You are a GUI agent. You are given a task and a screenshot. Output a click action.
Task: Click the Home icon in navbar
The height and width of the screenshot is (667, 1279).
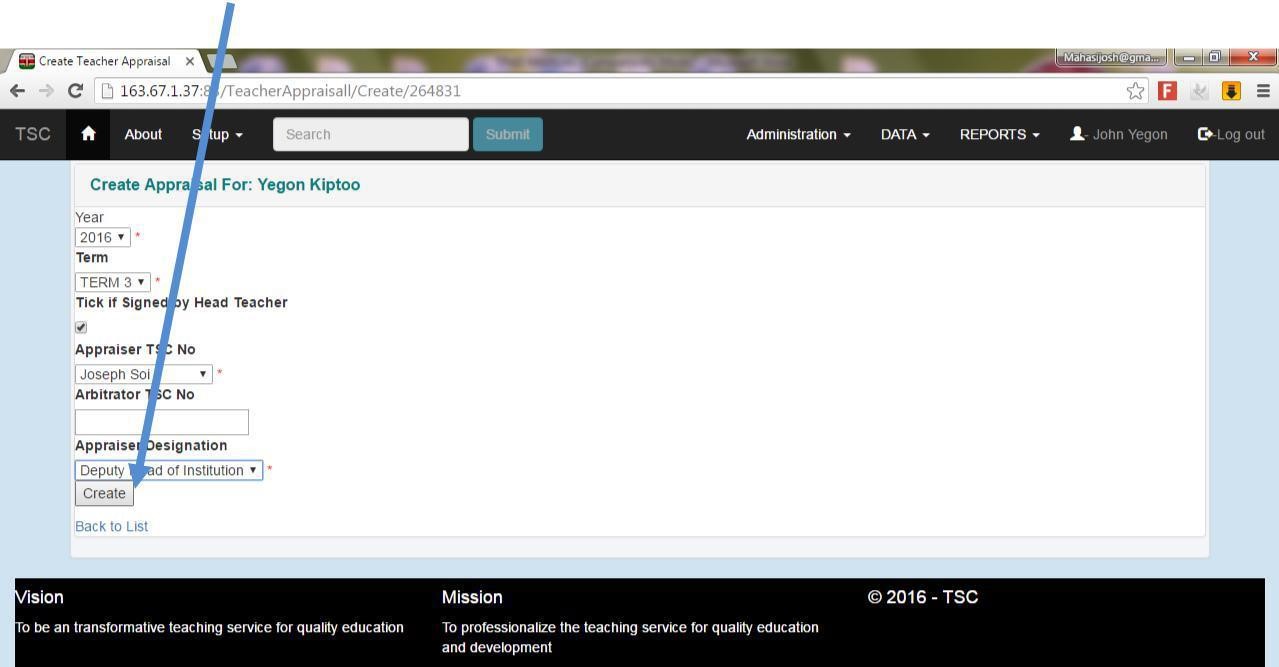(x=88, y=134)
